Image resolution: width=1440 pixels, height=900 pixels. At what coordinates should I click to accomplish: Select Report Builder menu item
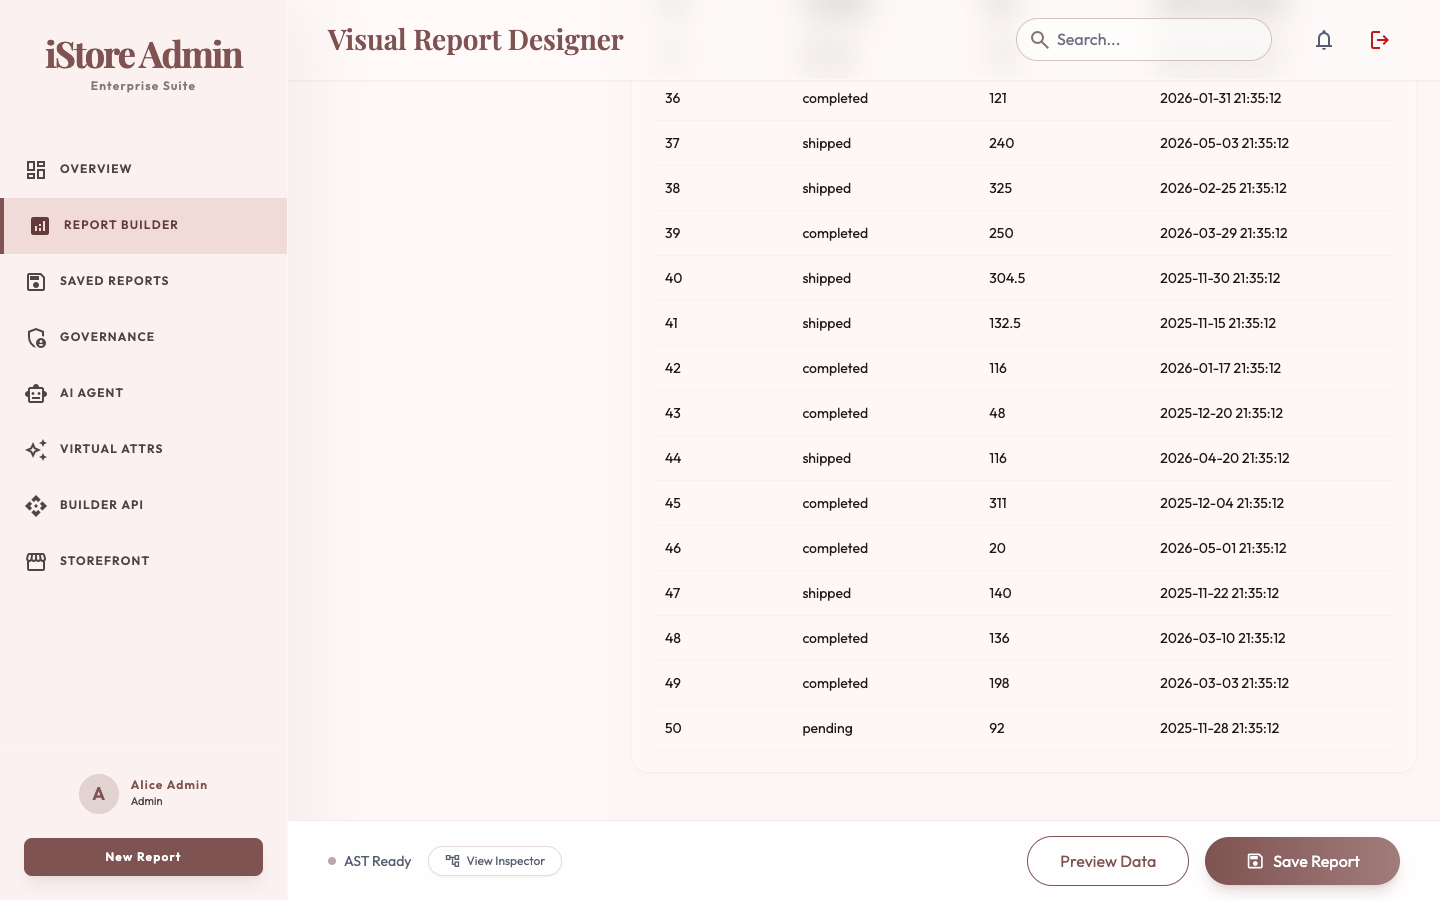pos(144,225)
